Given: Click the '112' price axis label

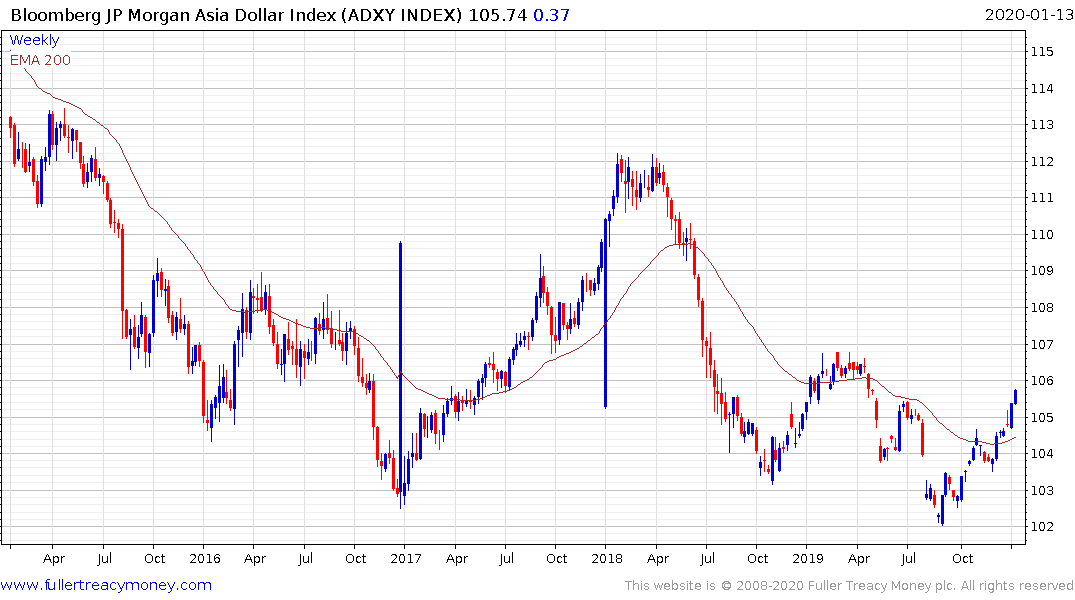Looking at the screenshot, I should pos(1042,162).
